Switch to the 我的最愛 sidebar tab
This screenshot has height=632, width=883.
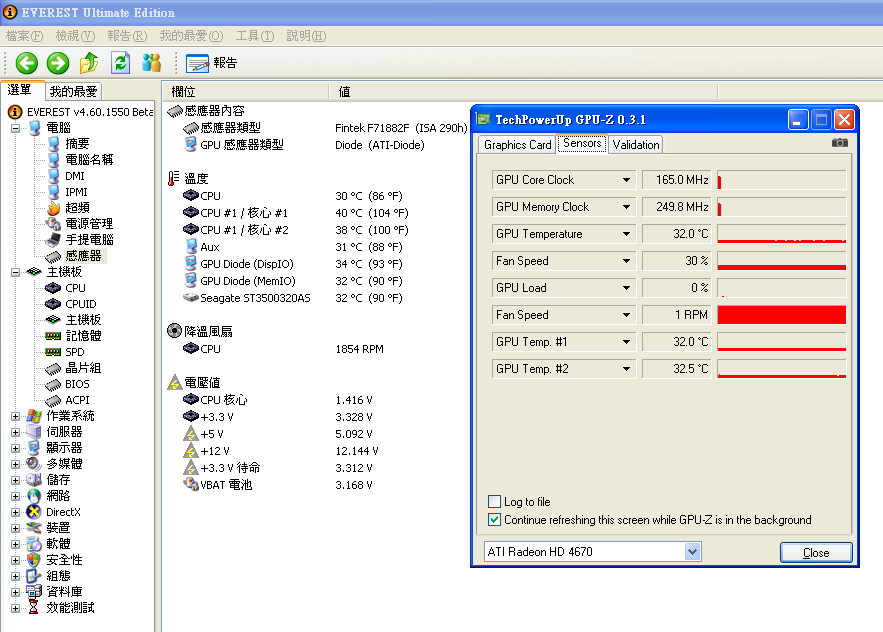(73, 91)
